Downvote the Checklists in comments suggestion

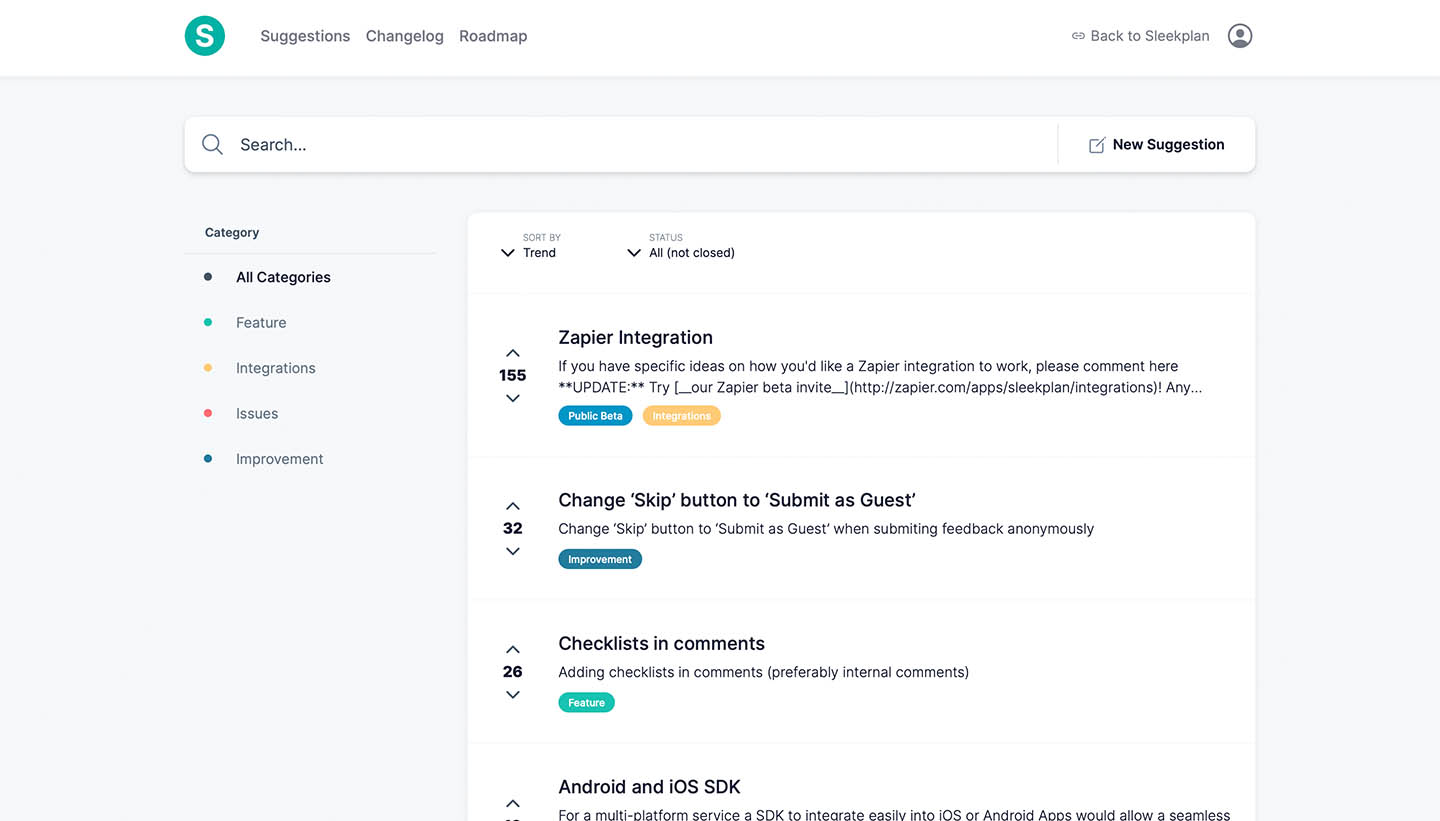point(513,694)
